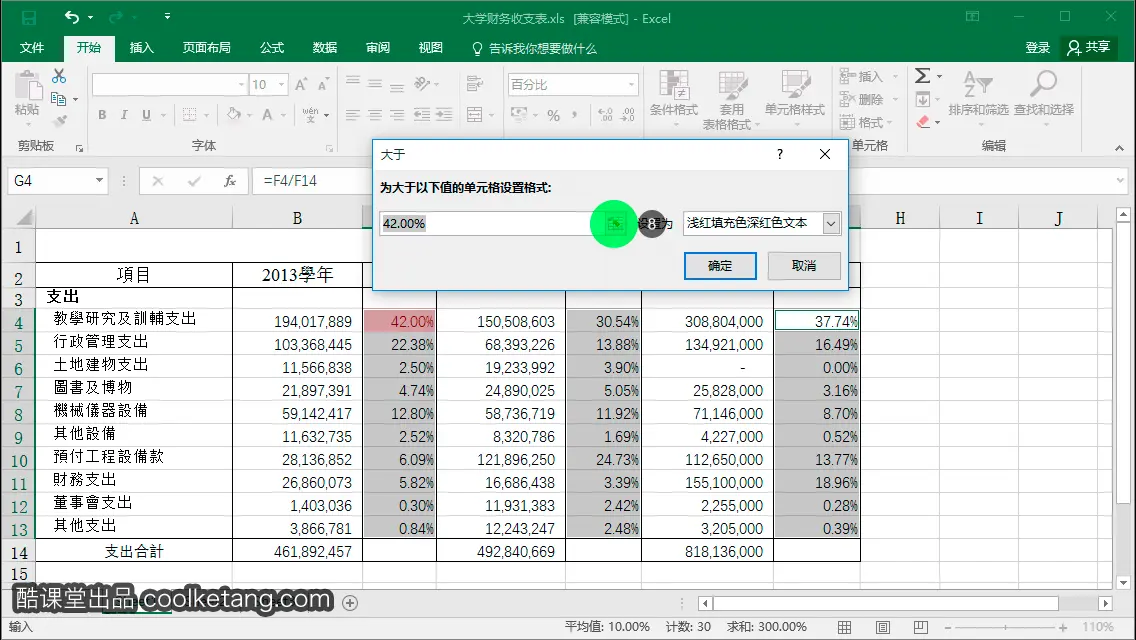Click the dialog help question mark
This screenshot has width=1136, height=640.
click(780, 154)
